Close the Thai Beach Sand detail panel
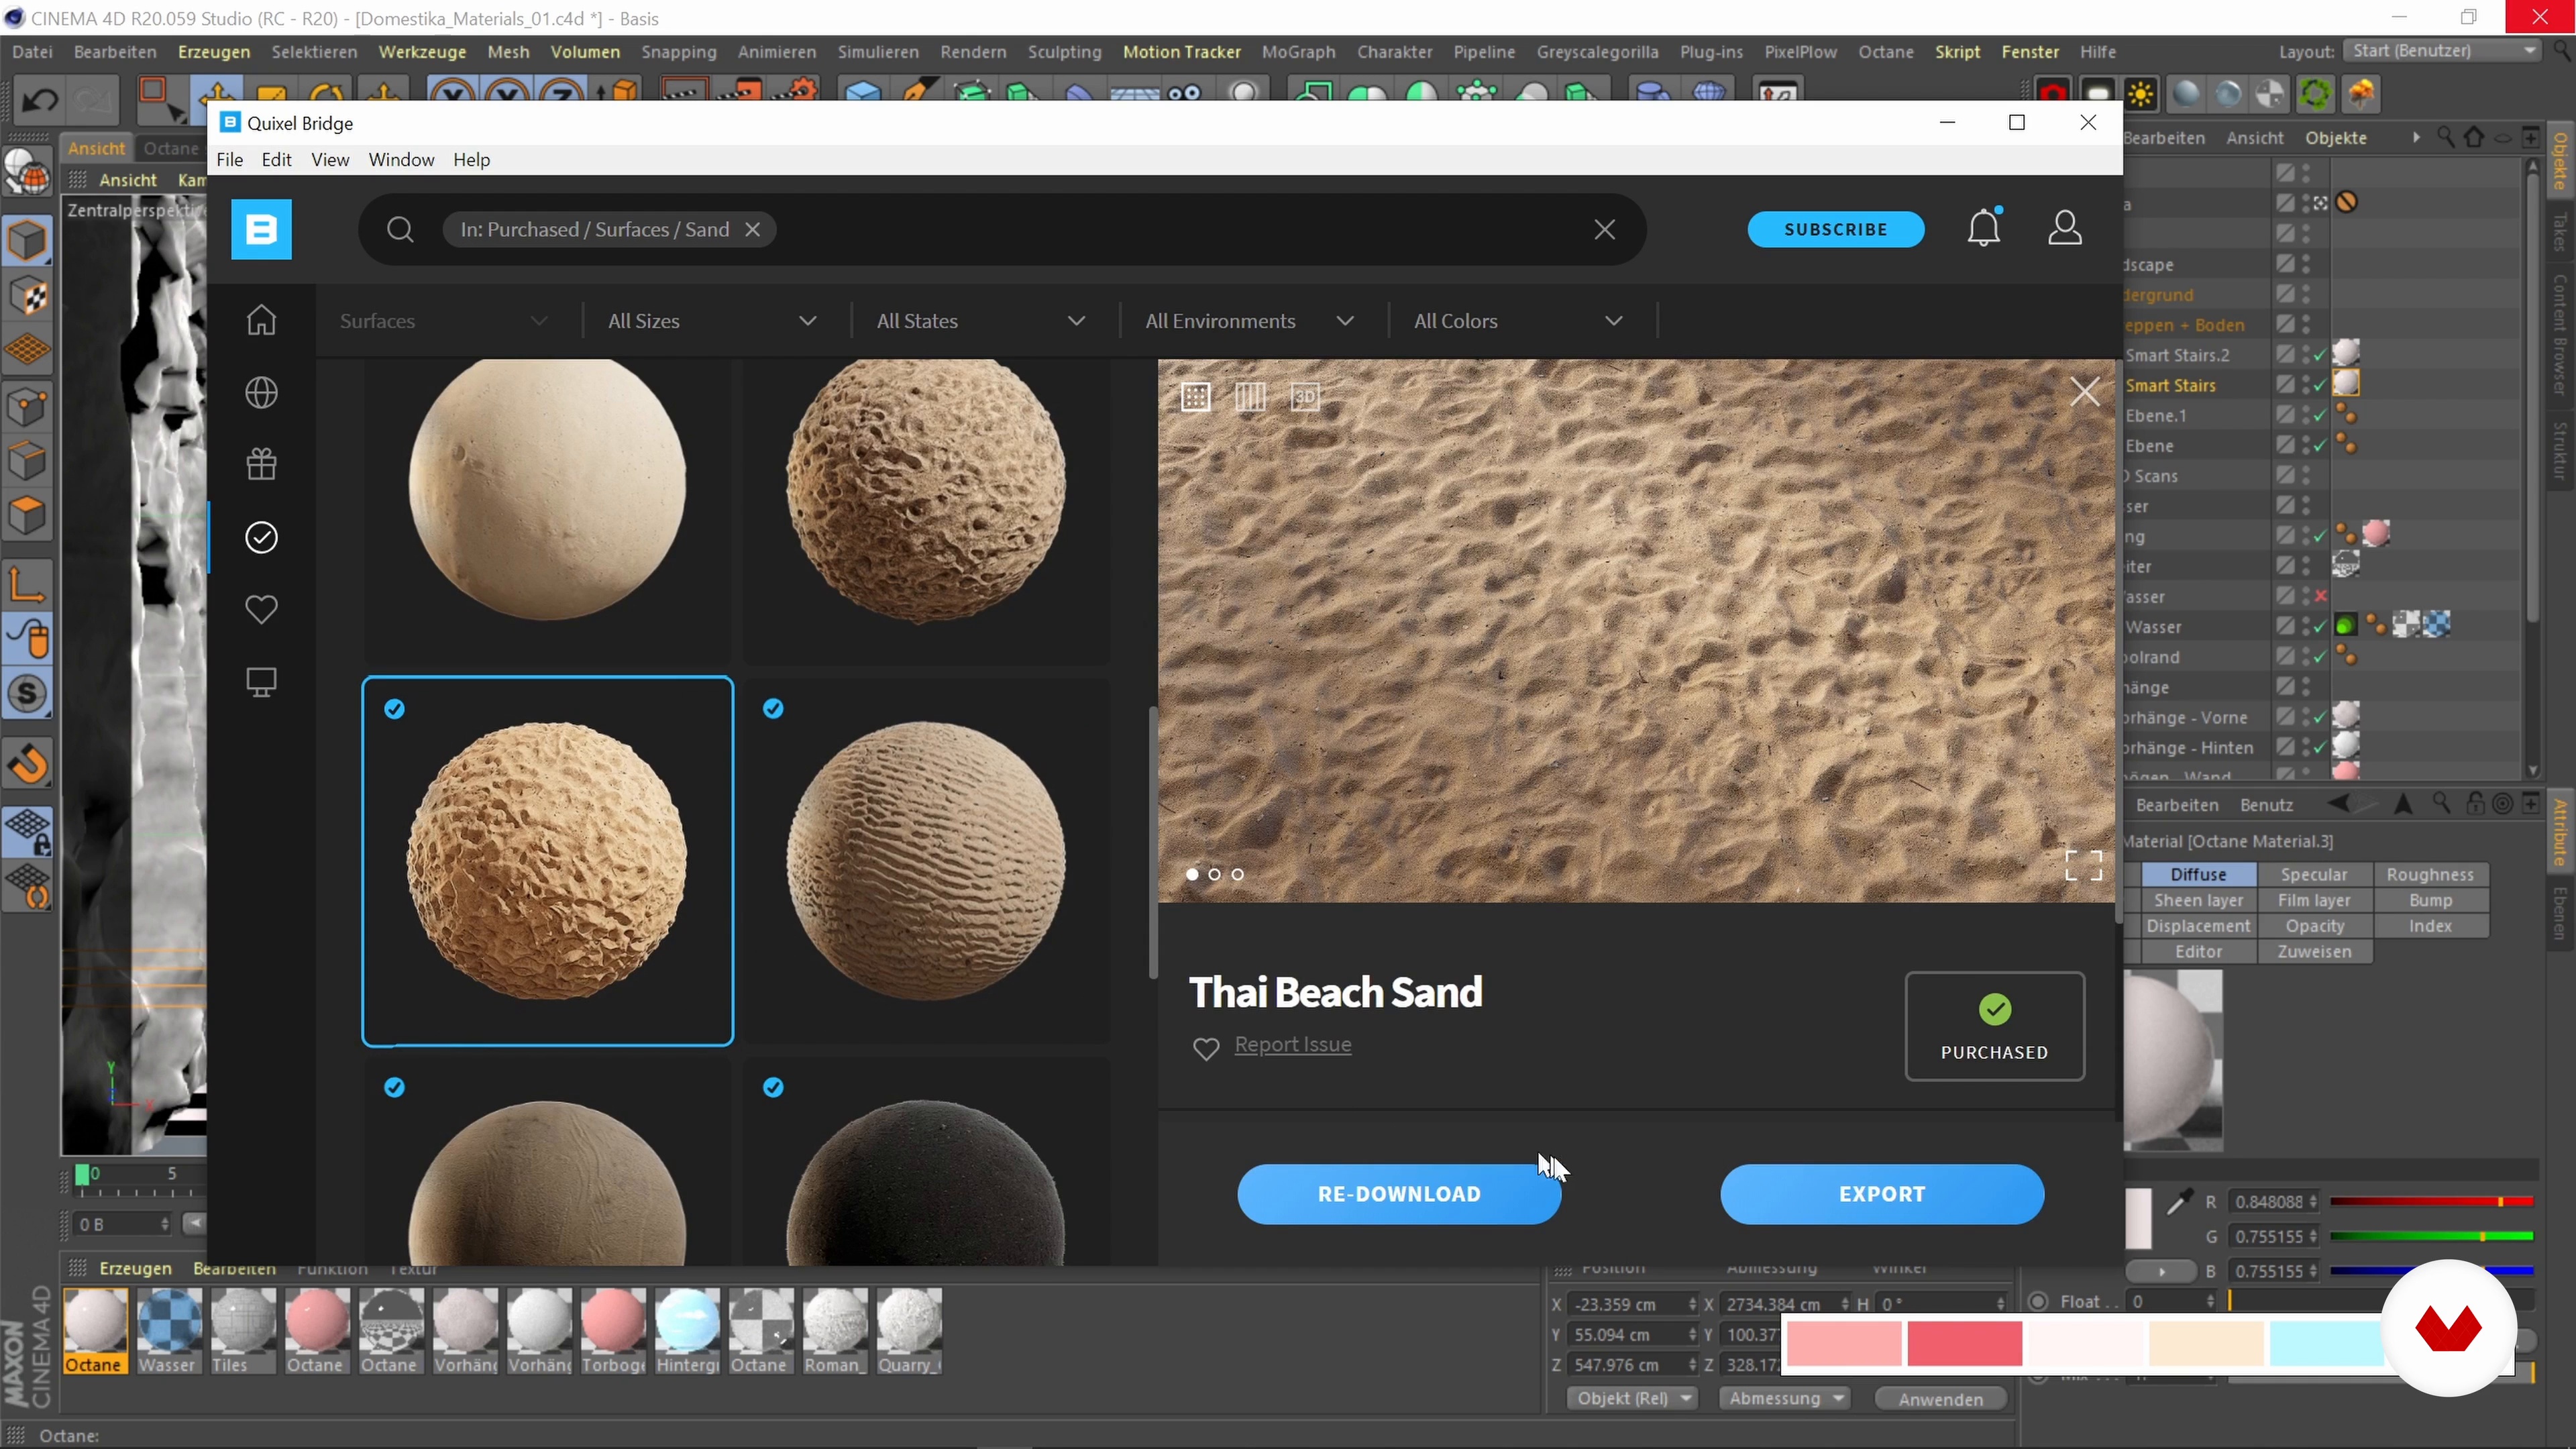 [x=2085, y=391]
